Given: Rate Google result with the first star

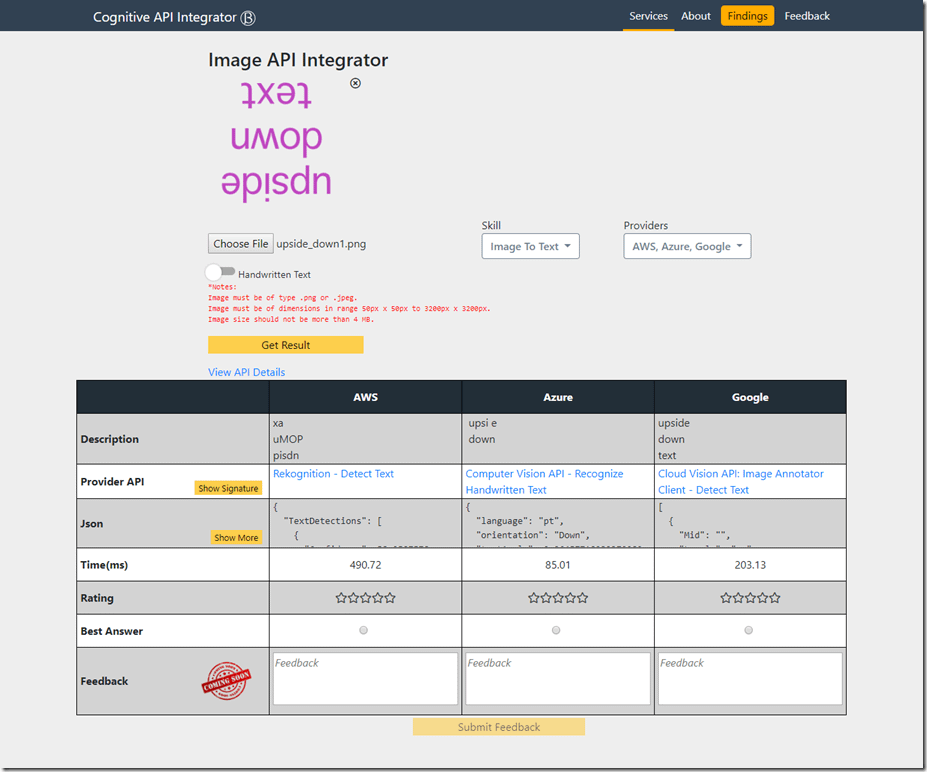Looking at the screenshot, I should click(x=727, y=598).
